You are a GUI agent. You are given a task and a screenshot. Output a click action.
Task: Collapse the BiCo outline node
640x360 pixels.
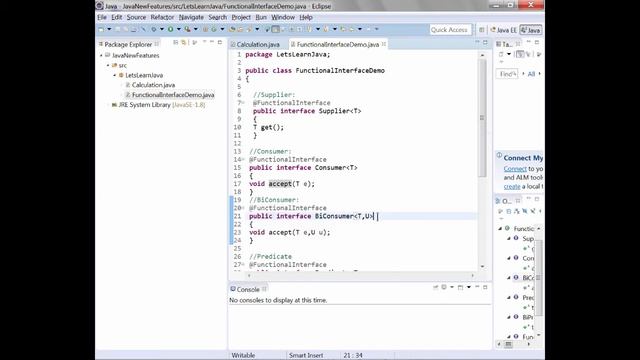pyautogui.click(x=509, y=278)
